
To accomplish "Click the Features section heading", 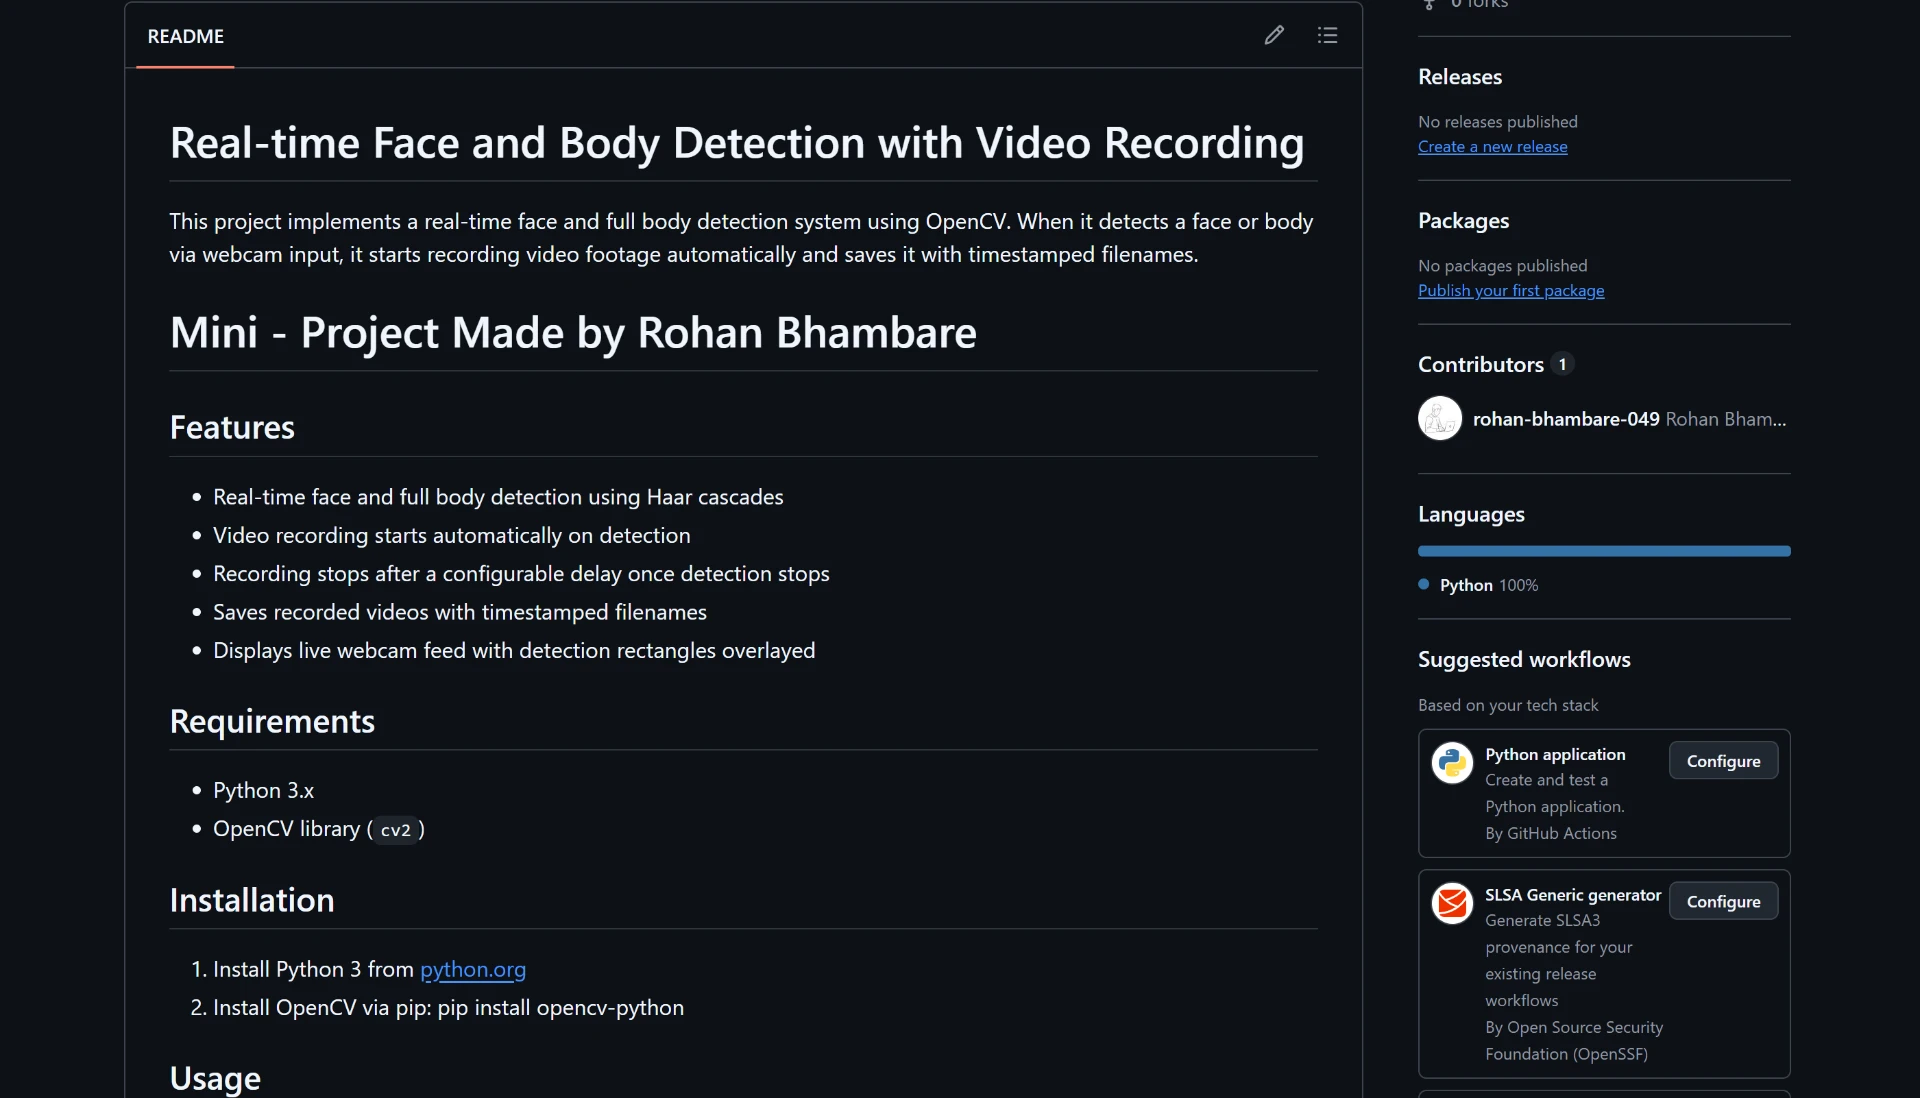I will tap(232, 427).
